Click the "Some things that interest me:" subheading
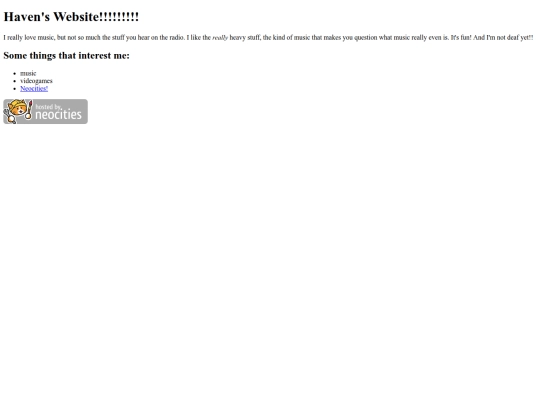The width and height of the screenshot is (540, 405). 66,55
